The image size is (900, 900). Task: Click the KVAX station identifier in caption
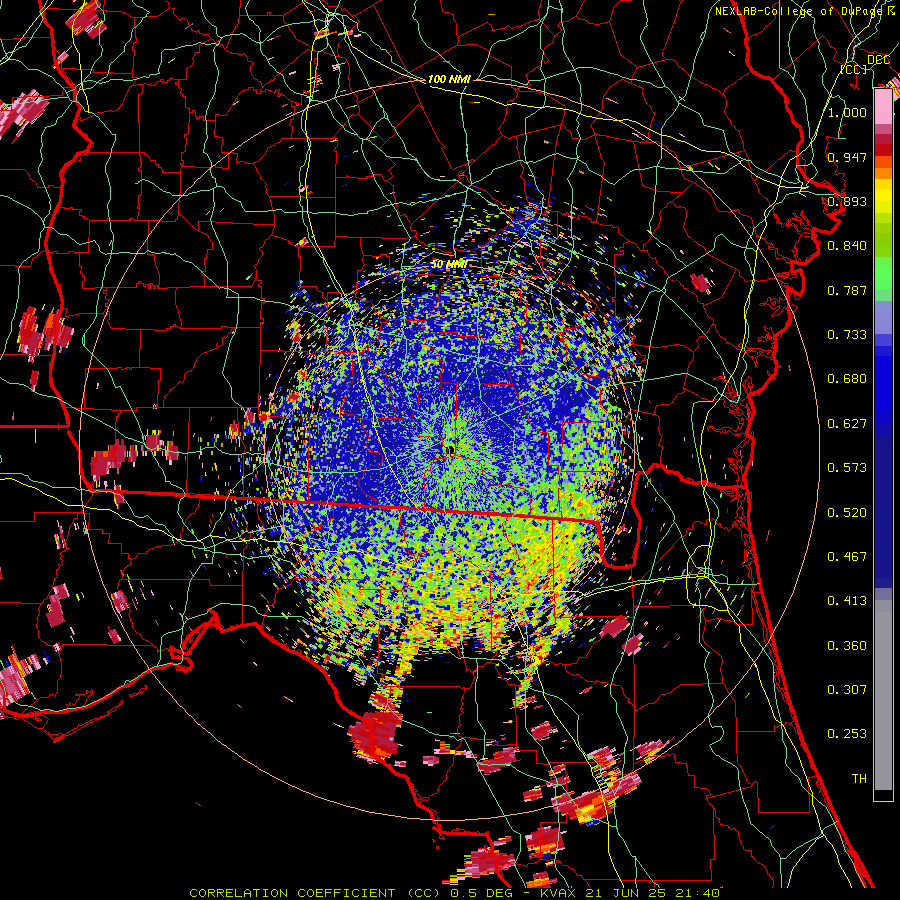(556, 893)
